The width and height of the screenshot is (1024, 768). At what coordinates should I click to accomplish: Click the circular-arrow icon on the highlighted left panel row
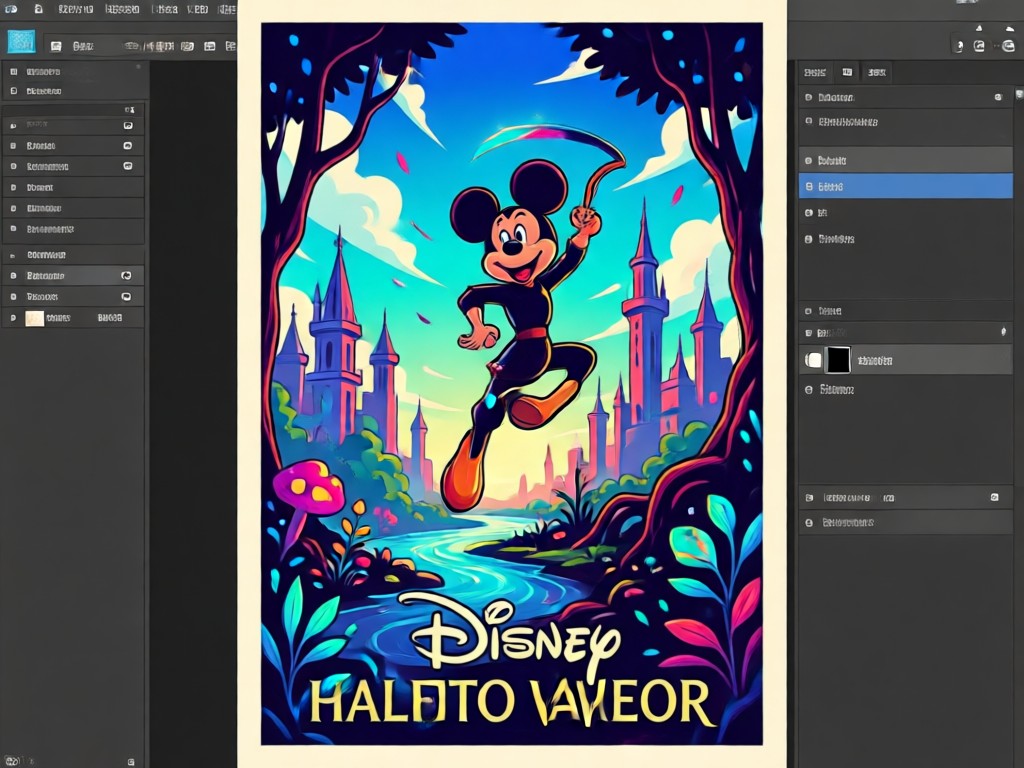point(126,276)
